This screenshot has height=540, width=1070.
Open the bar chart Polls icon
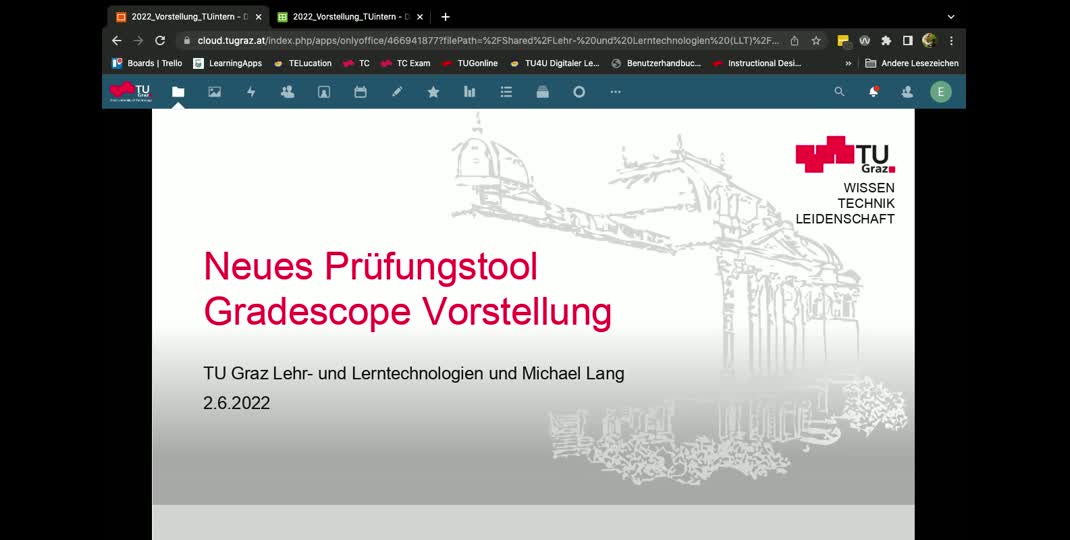(x=469, y=91)
